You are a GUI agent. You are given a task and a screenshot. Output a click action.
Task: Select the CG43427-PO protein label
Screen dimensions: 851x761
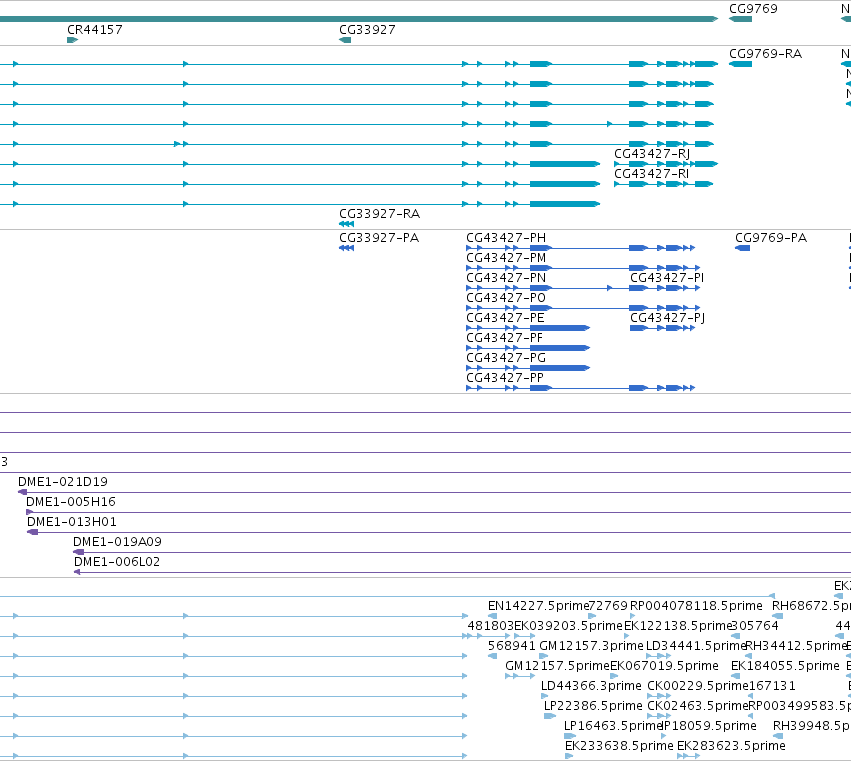506,298
